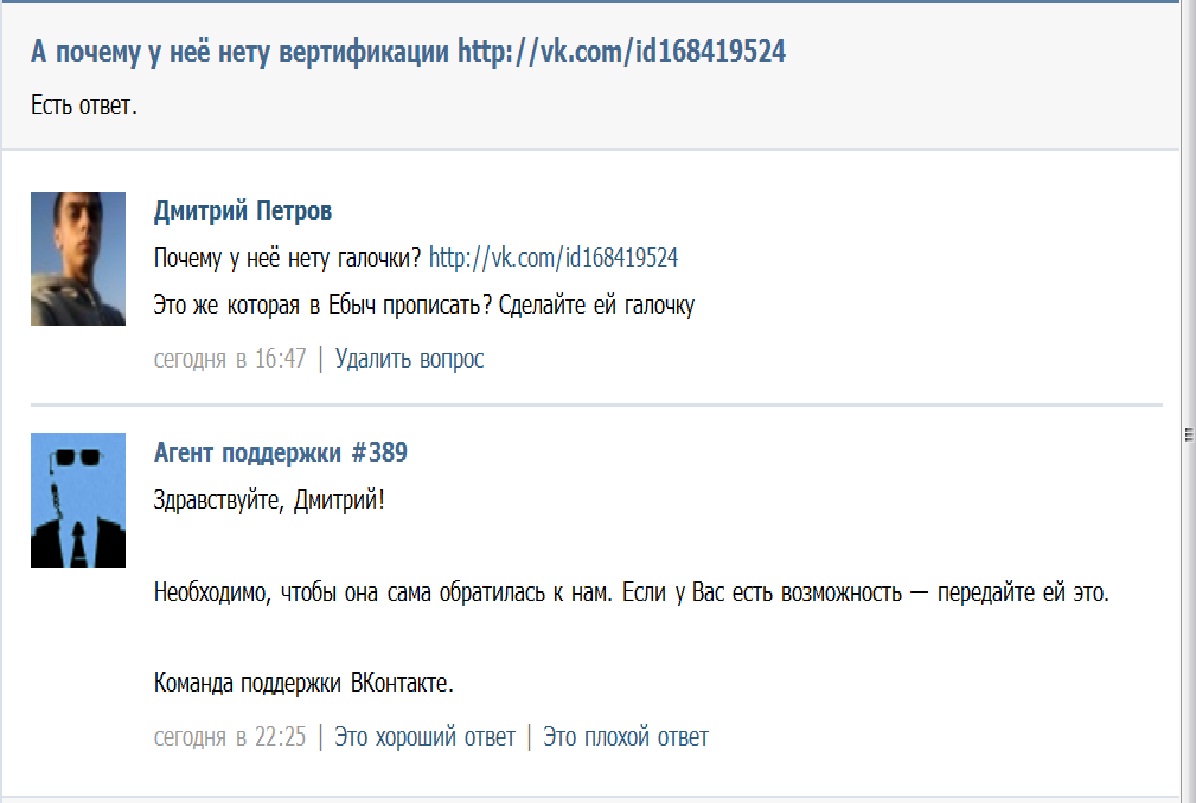Click the profile URL in the bold title
The image size is (1196, 803).
[x=621, y=52]
